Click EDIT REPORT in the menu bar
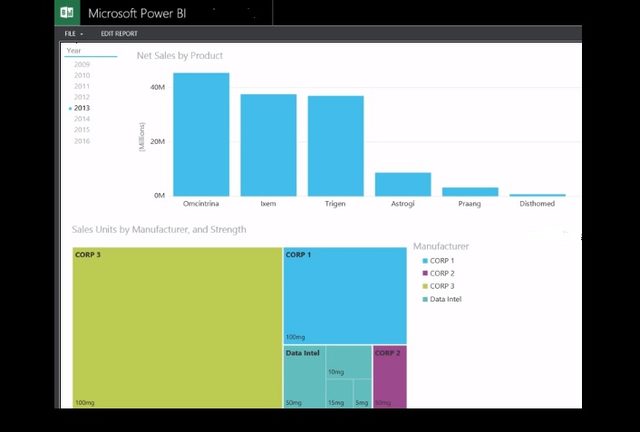 [x=119, y=33]
